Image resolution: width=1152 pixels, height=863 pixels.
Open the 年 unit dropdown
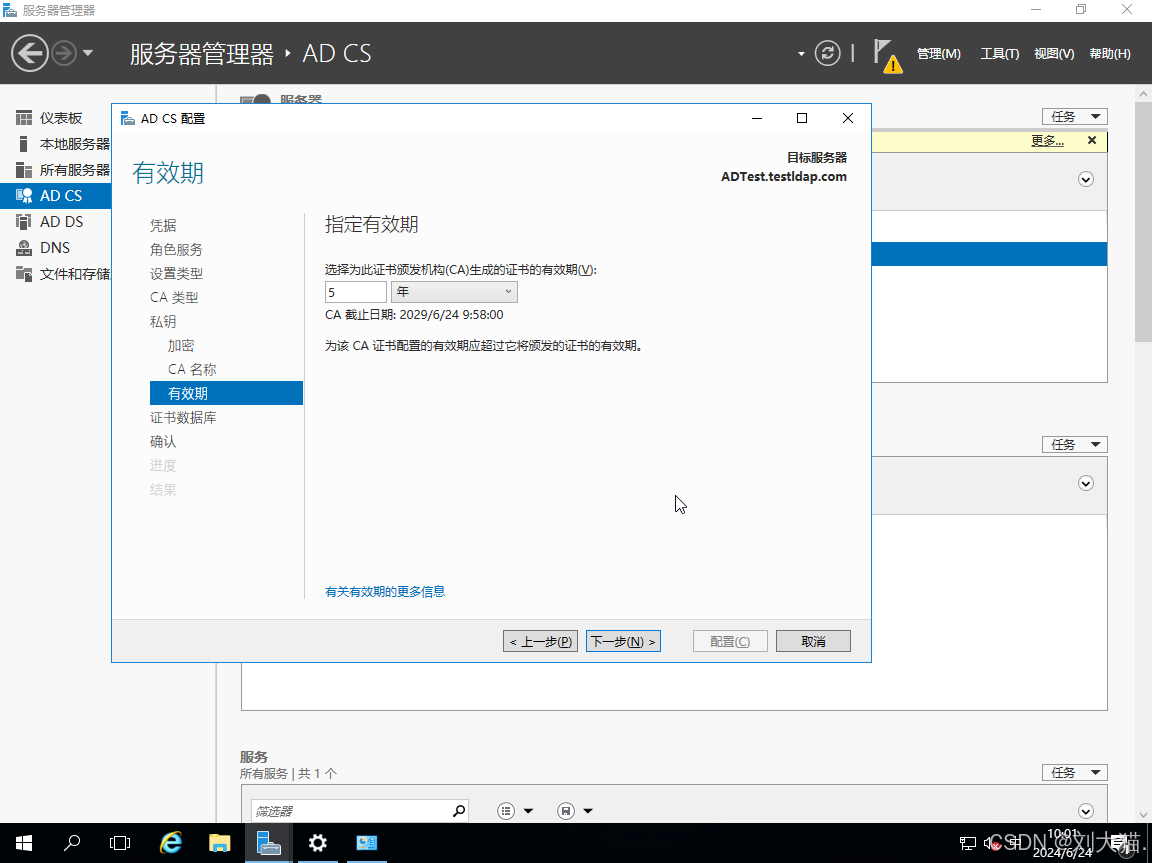click(454, 292)
